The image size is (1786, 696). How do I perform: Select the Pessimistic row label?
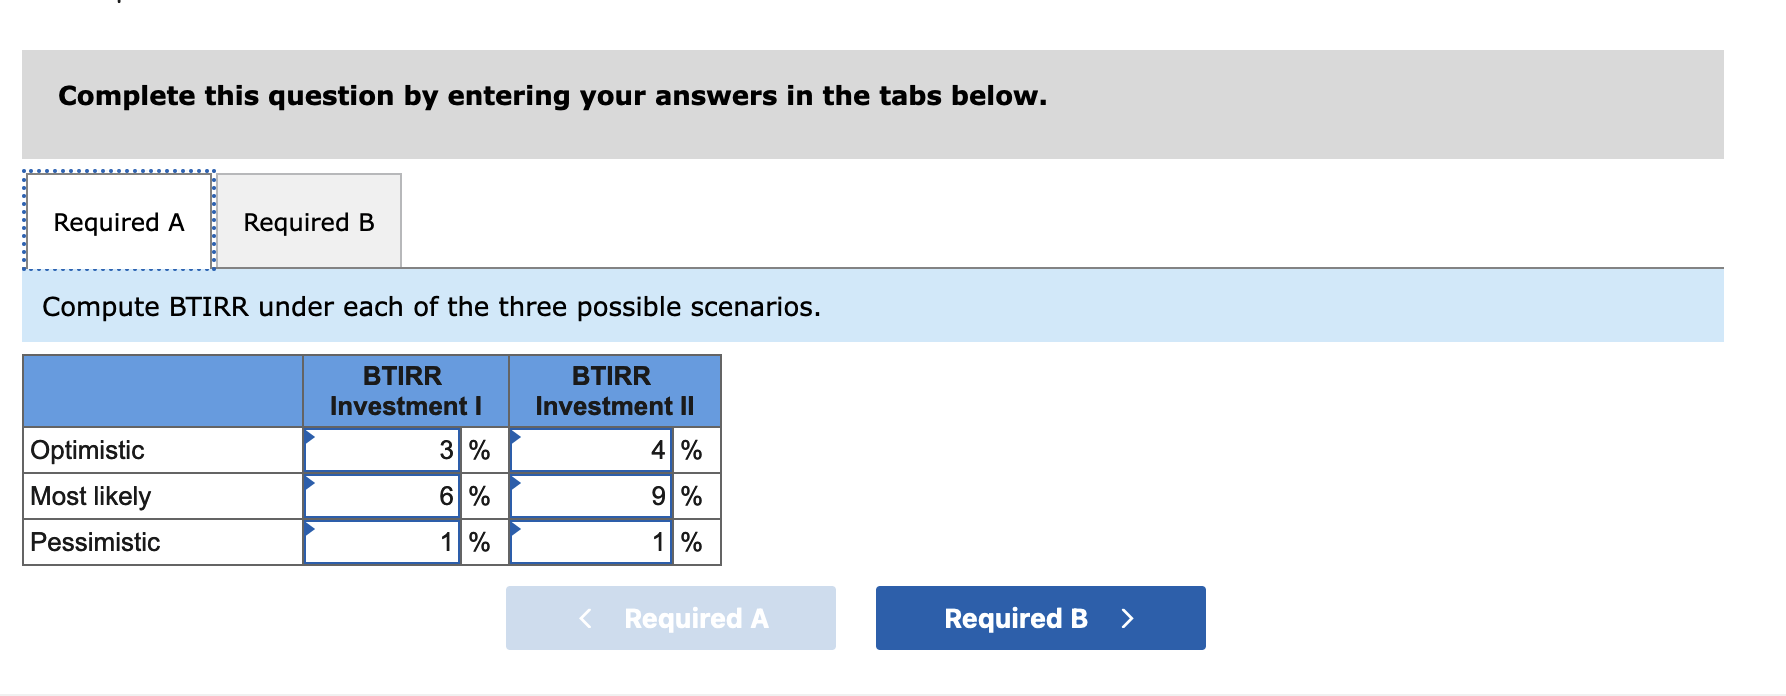click(x=95, y=542)
